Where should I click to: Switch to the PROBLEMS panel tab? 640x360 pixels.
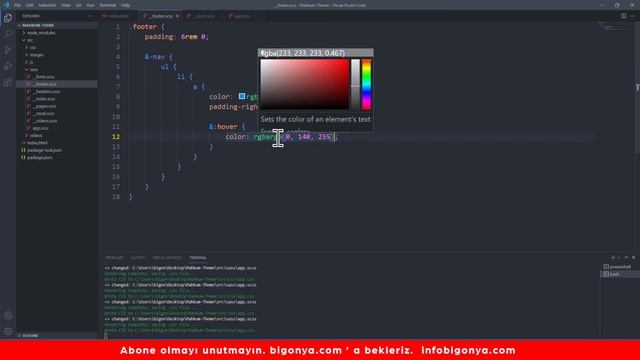coord(114,258)
